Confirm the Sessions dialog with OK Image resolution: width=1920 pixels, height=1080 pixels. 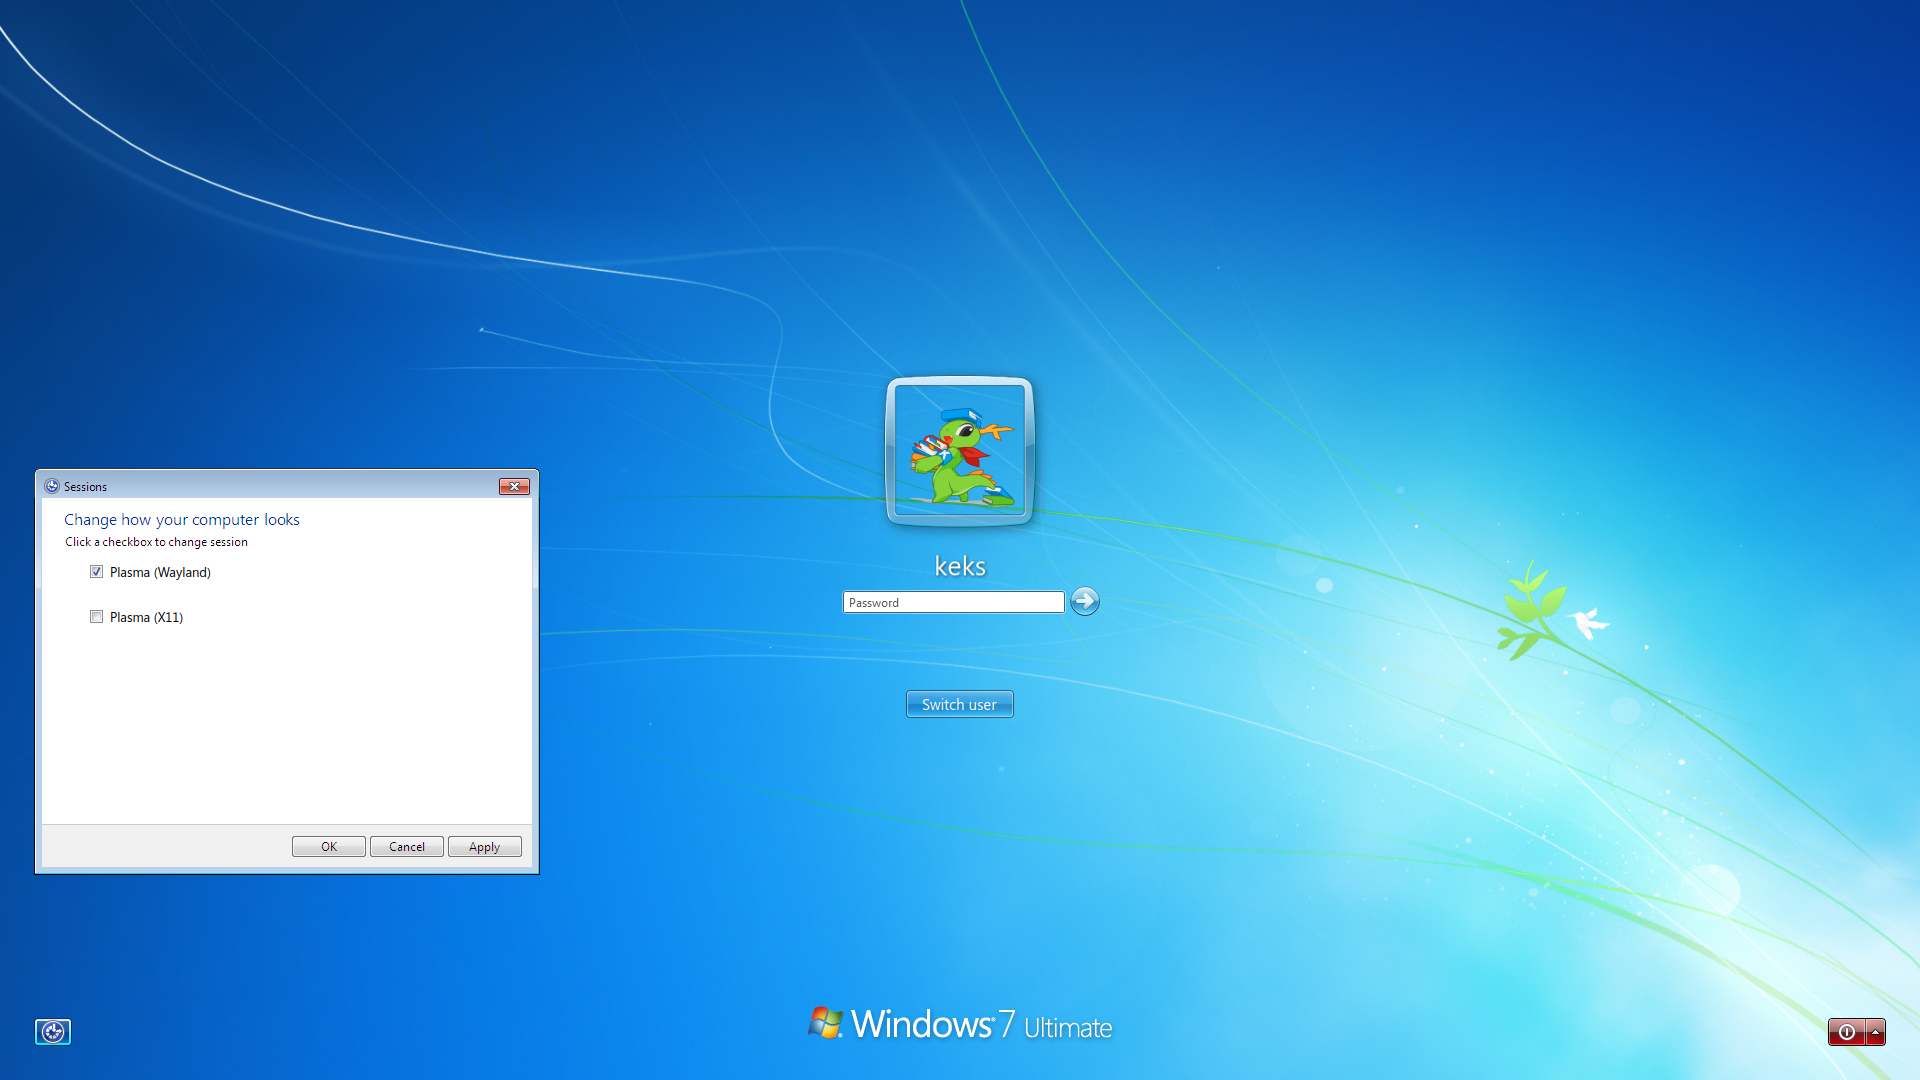pos(329,846)
